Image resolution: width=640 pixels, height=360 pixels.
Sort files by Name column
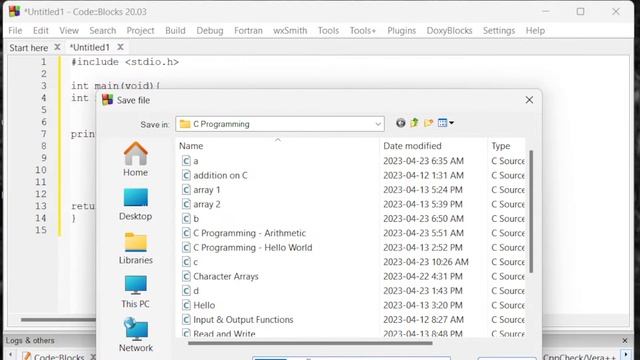(x=191, y=146)
